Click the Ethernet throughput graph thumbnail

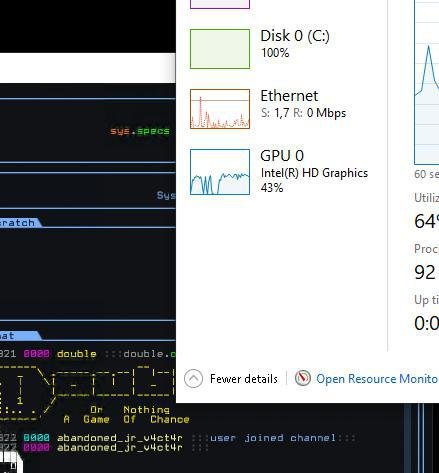[220, 109]
